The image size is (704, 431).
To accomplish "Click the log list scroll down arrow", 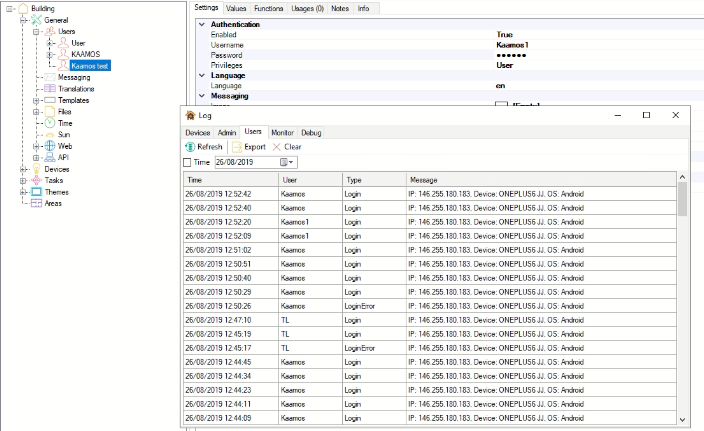I will [x=683, y=420].
